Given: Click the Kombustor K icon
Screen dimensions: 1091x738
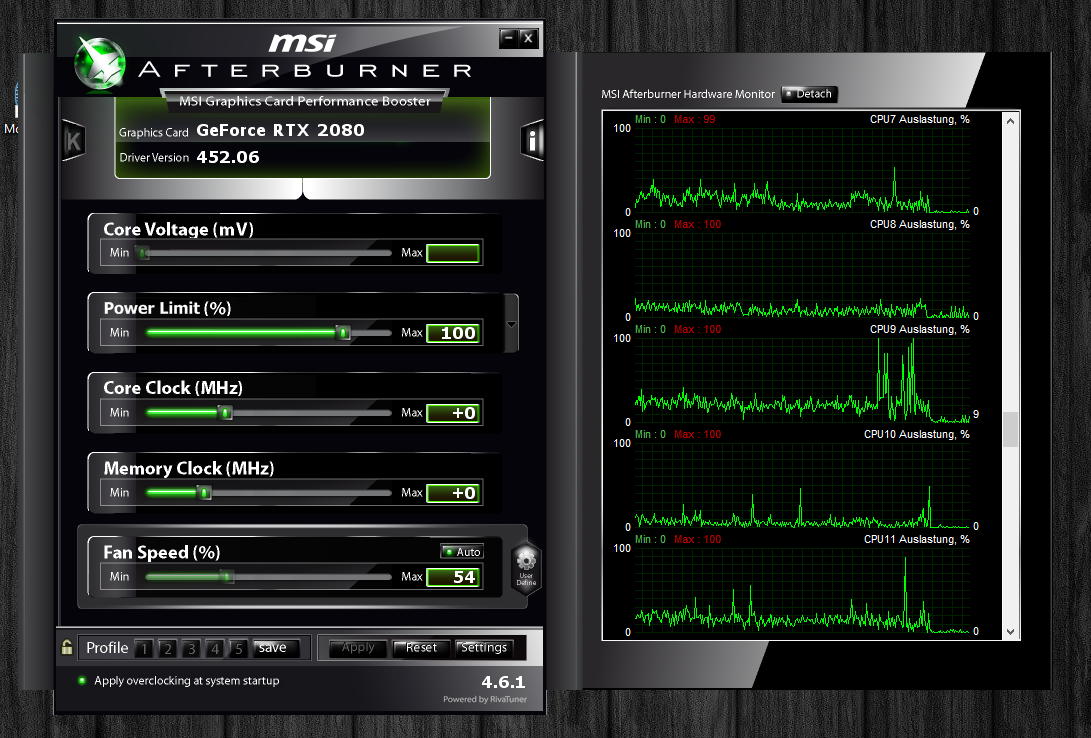Looking at the screenshot, I should [x=73, y=141].
